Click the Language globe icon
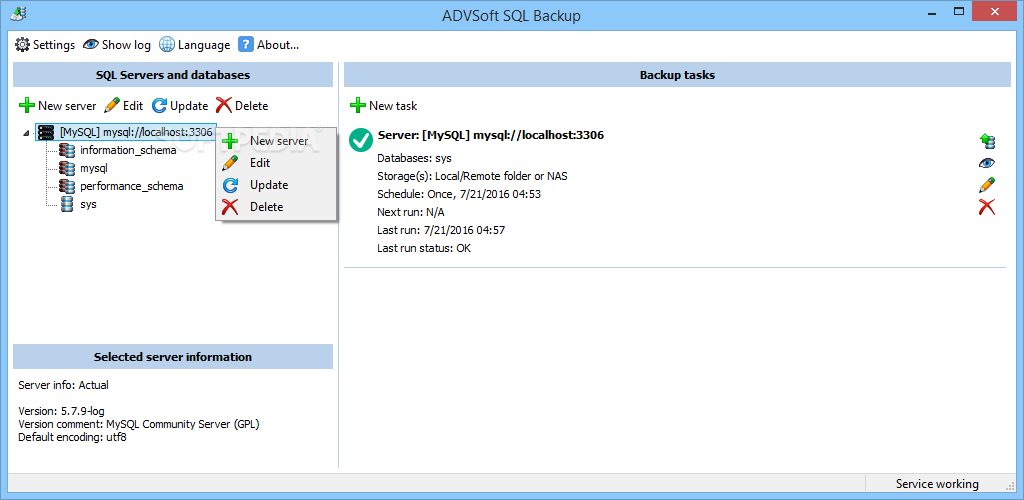The width and height of the screenshot is (1024, 500). click(167, 45)
